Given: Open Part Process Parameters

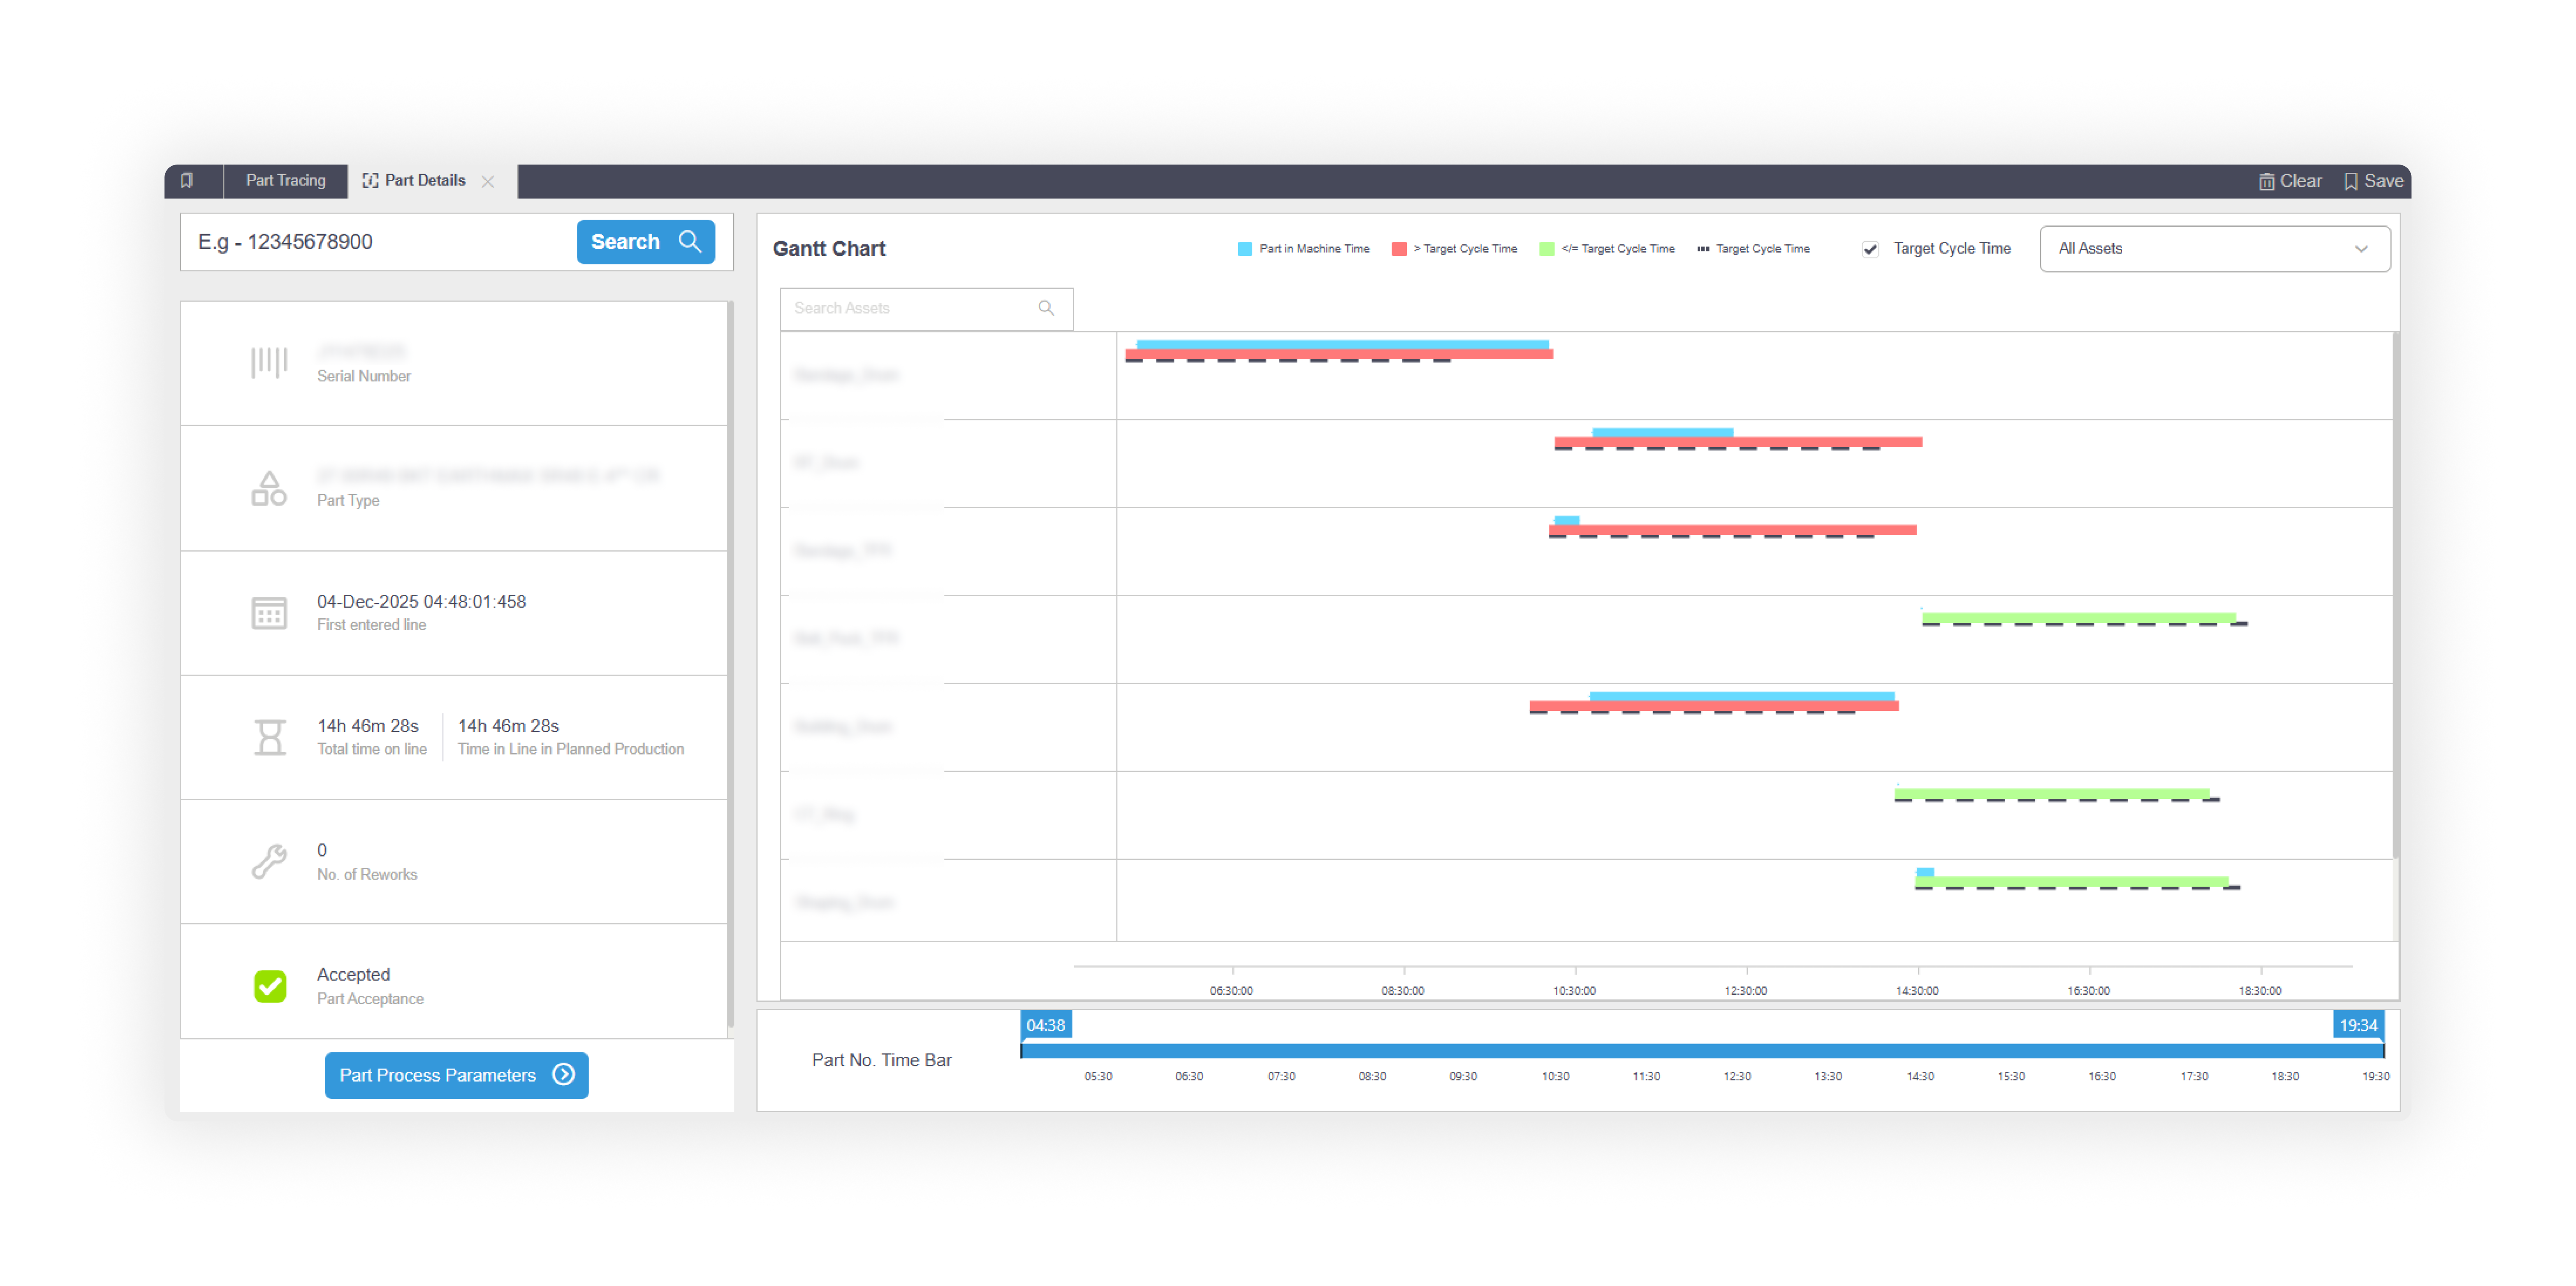Looking at the screenshot, I should (x=456, y=1075).
